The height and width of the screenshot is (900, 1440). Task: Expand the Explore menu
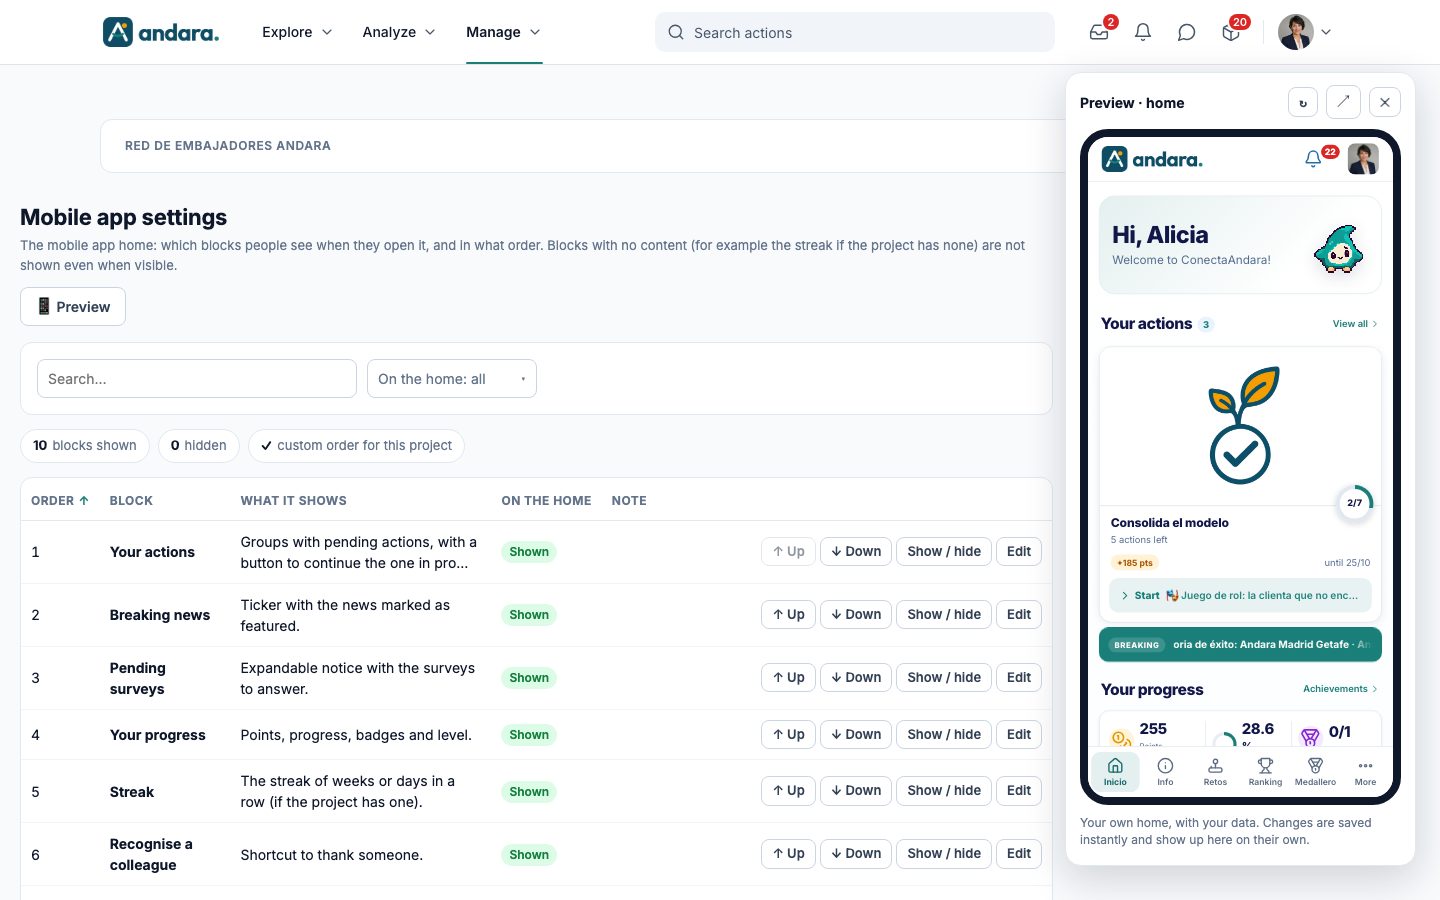pyautogui.click(x=297, y=32)
